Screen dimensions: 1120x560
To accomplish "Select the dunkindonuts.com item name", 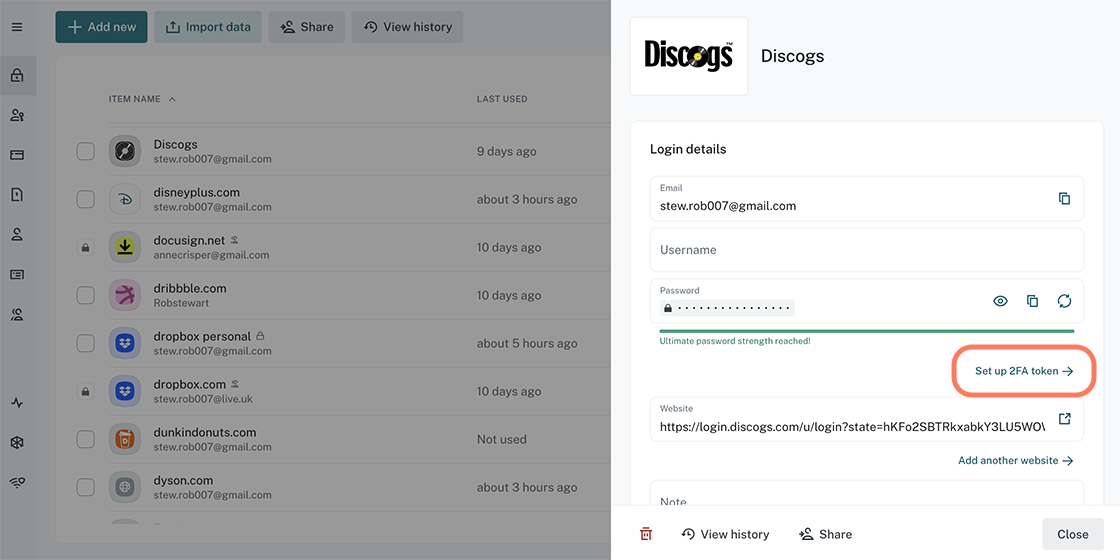I will [205, 432].
